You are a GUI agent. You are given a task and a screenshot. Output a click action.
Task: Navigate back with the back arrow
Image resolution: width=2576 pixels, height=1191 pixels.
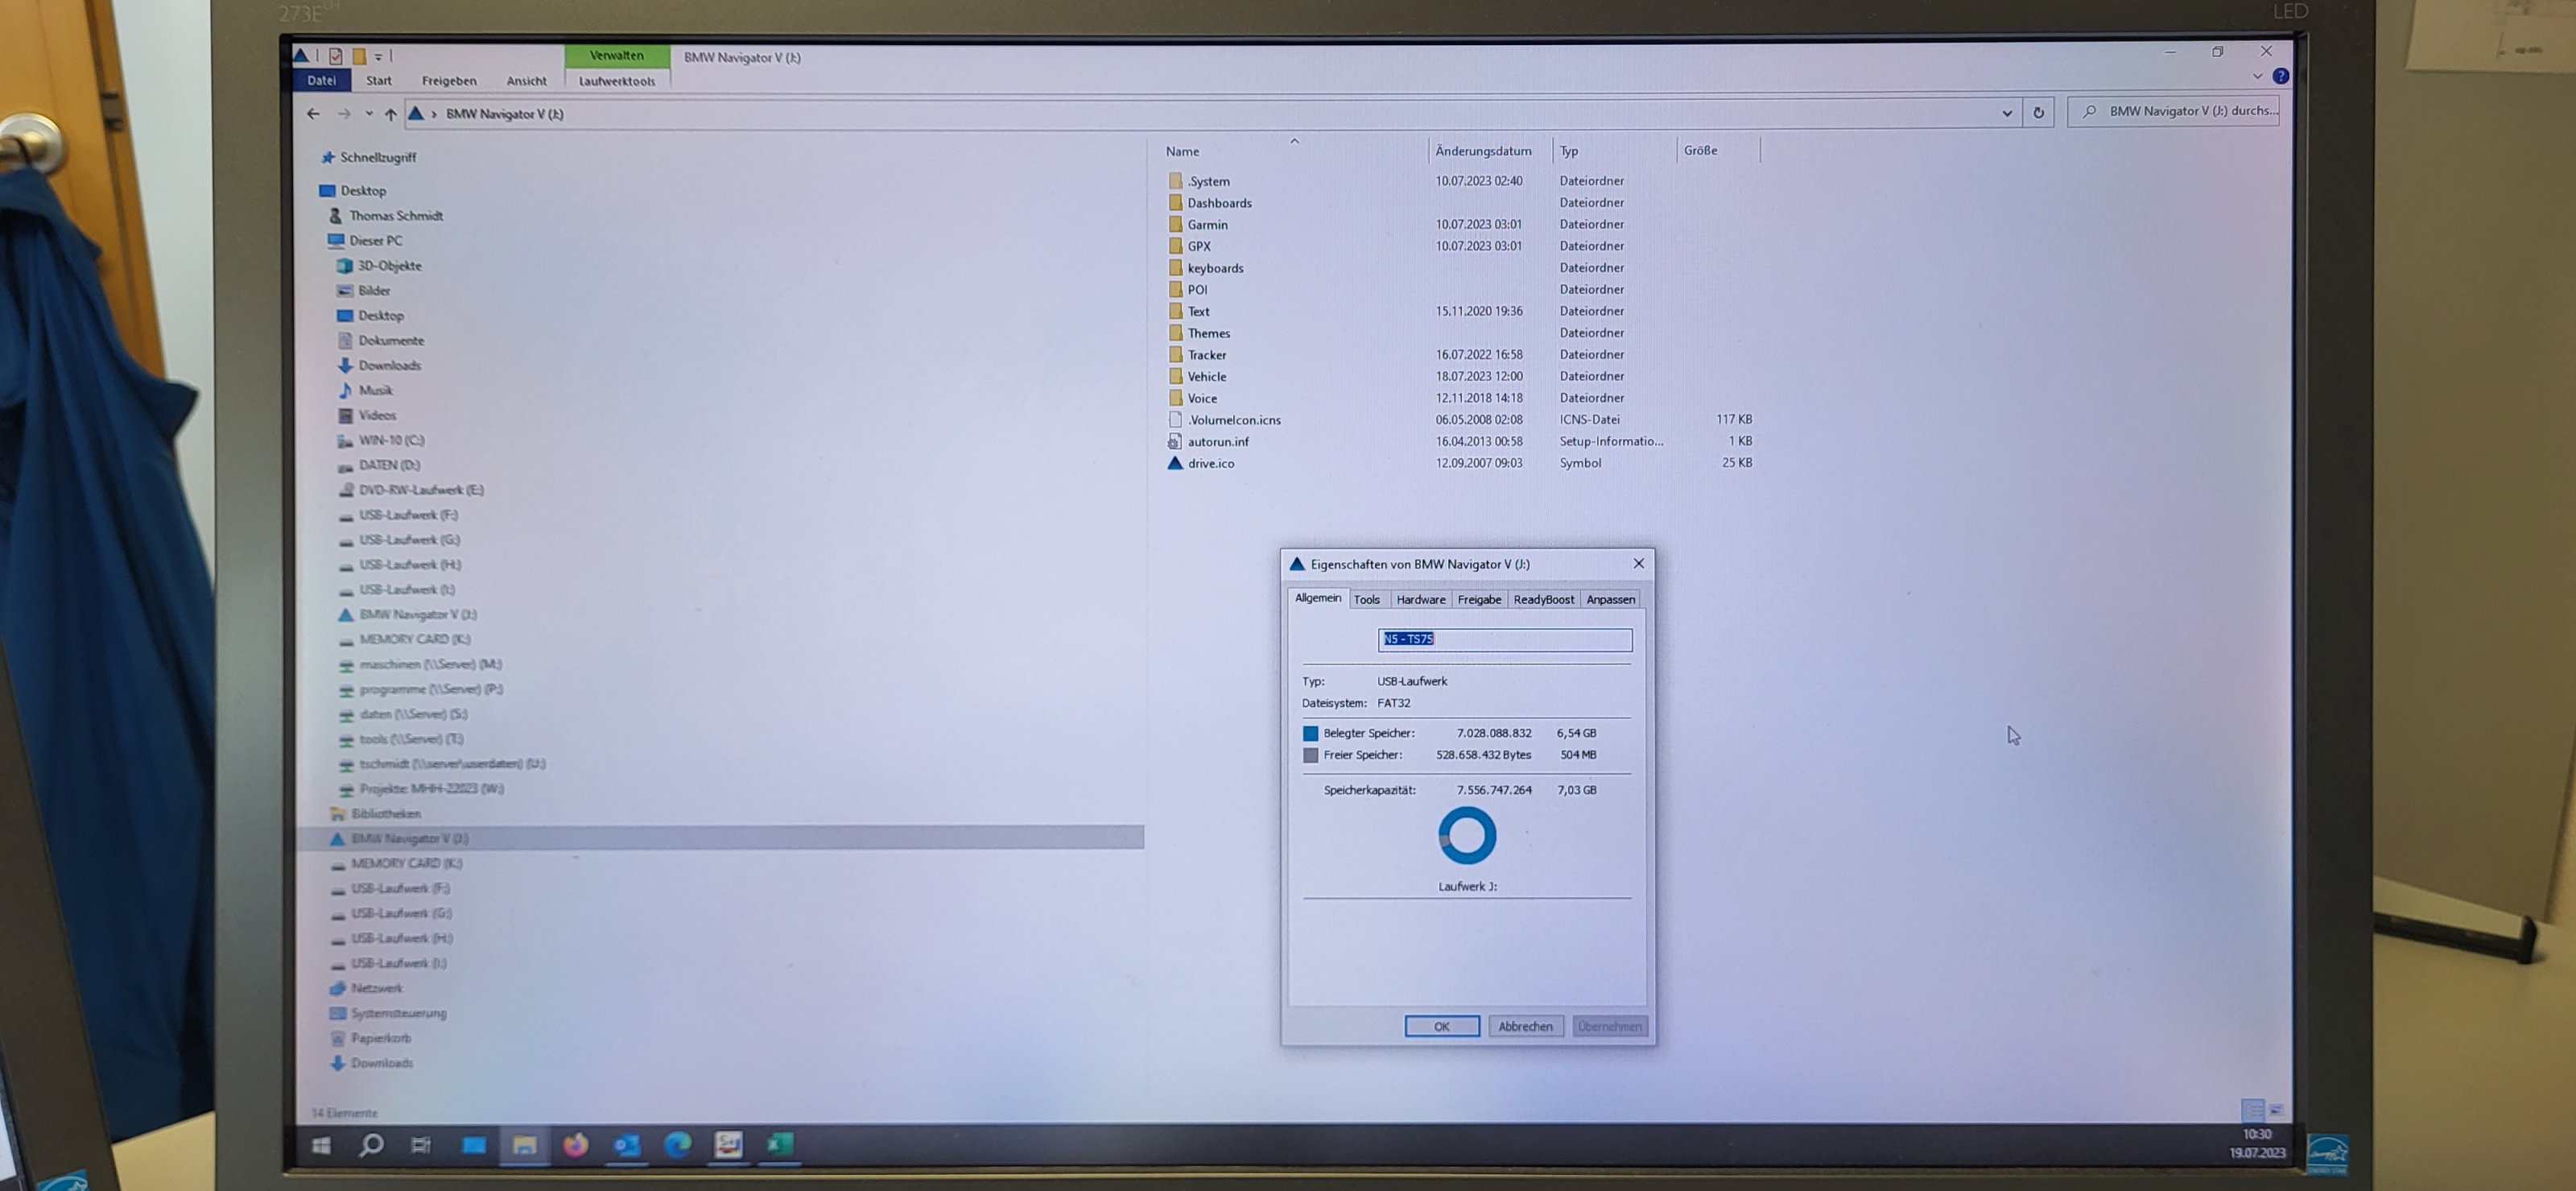pyautogui.click(x=313, y=114)
